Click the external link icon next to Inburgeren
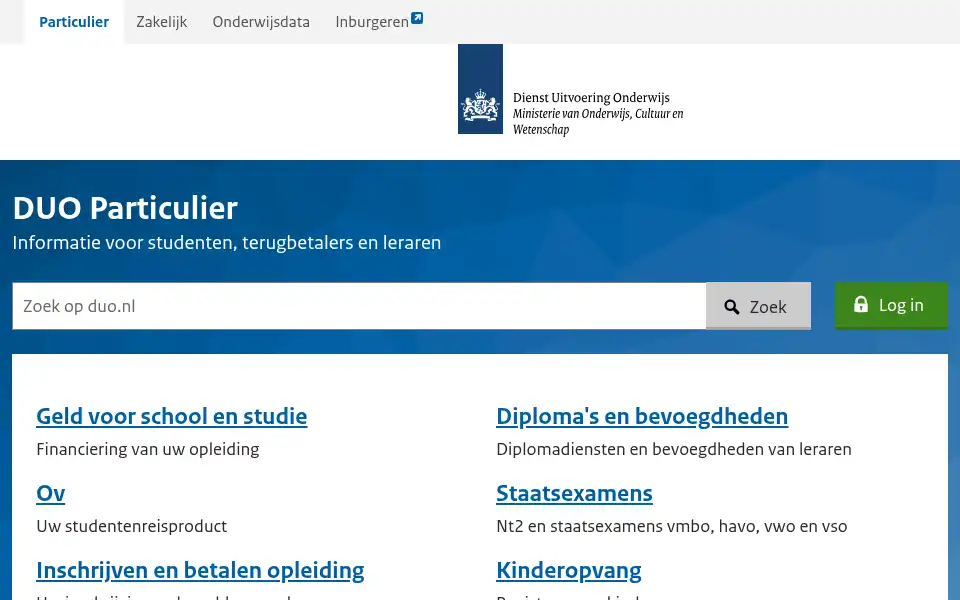This screenshot has height=600, width=960. (x=417, y=18)
